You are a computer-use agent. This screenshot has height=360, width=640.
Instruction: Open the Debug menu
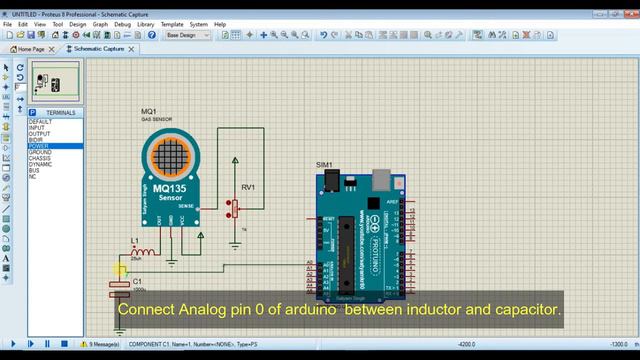coord(122,24)
